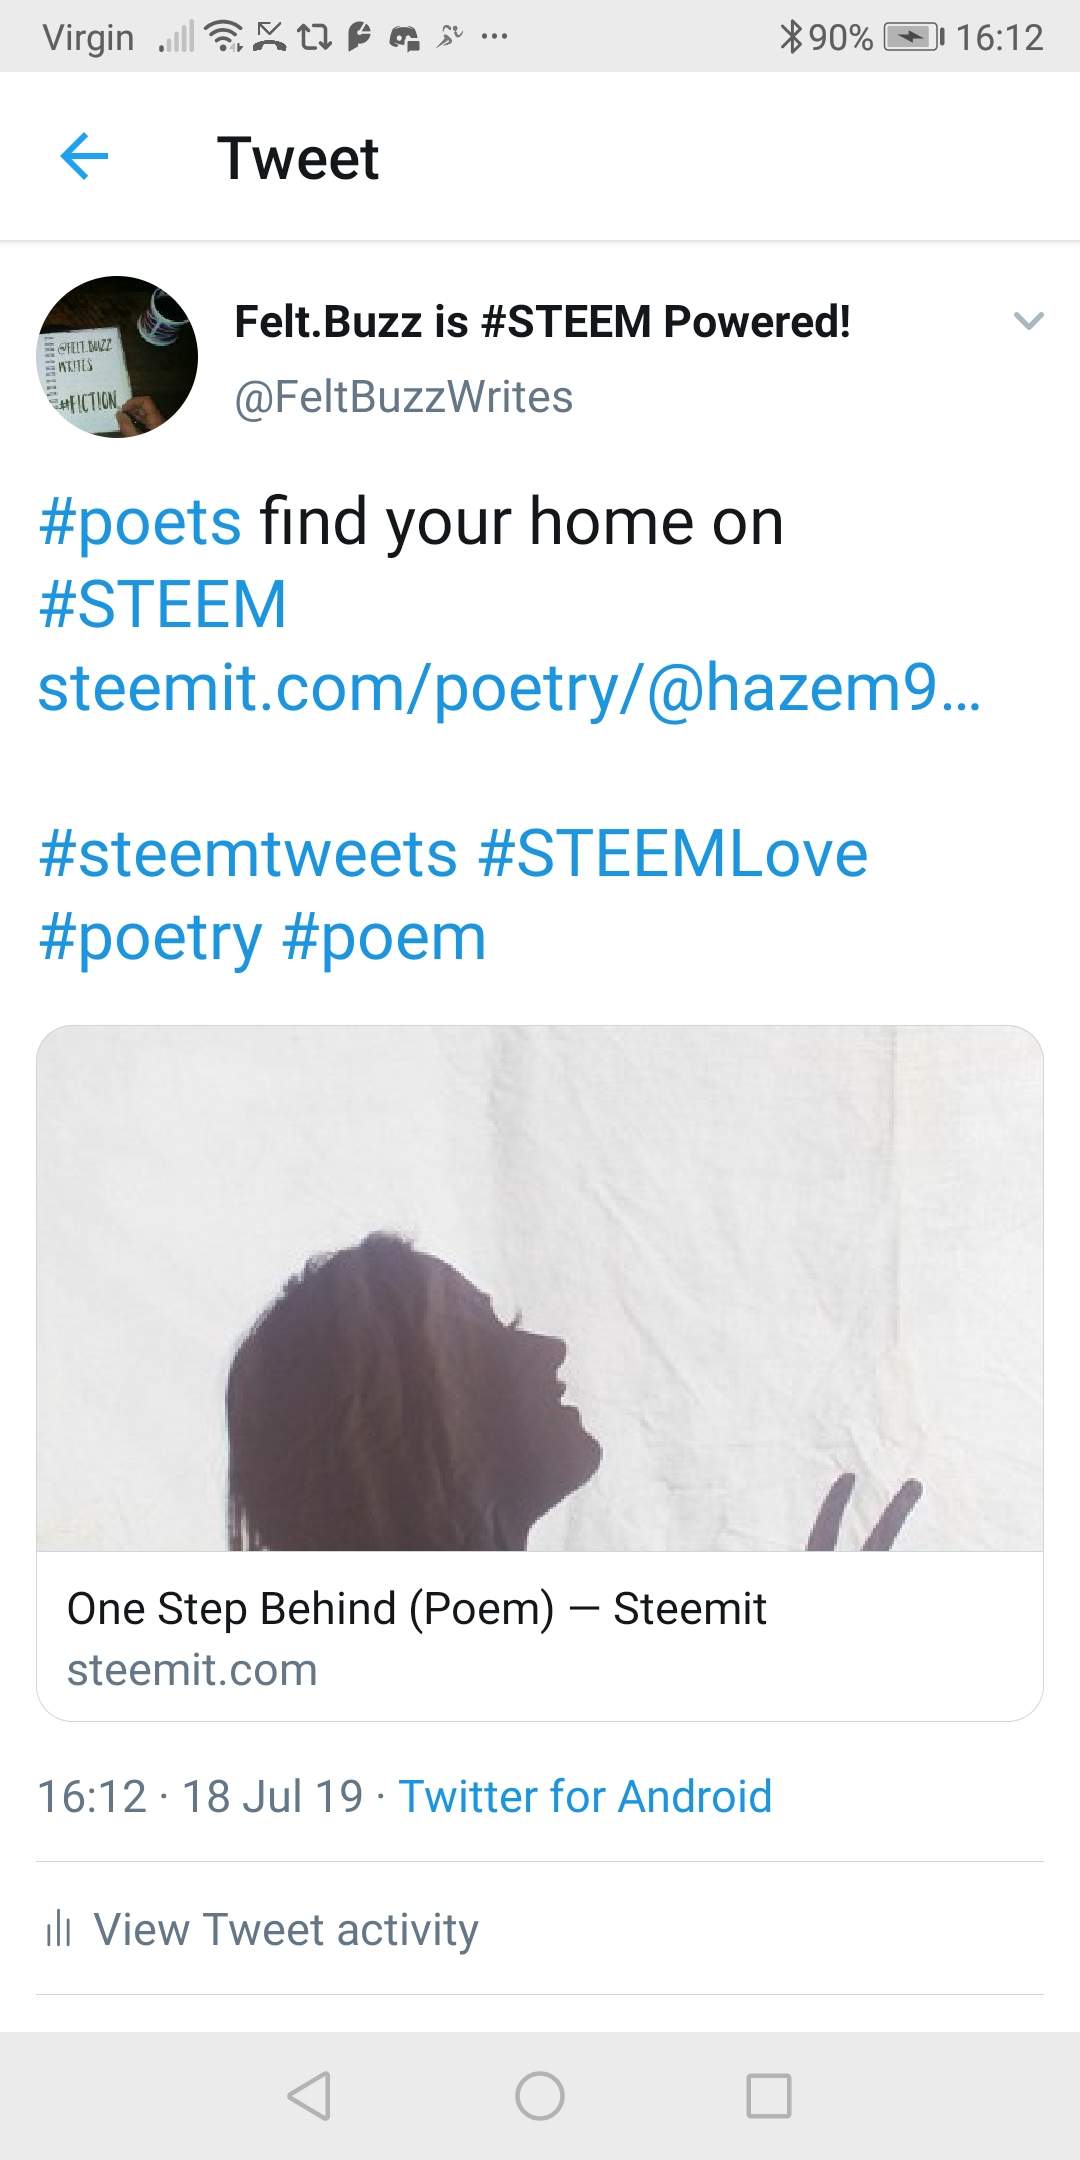Tap the #poetry hashtag

pos(150,938)
